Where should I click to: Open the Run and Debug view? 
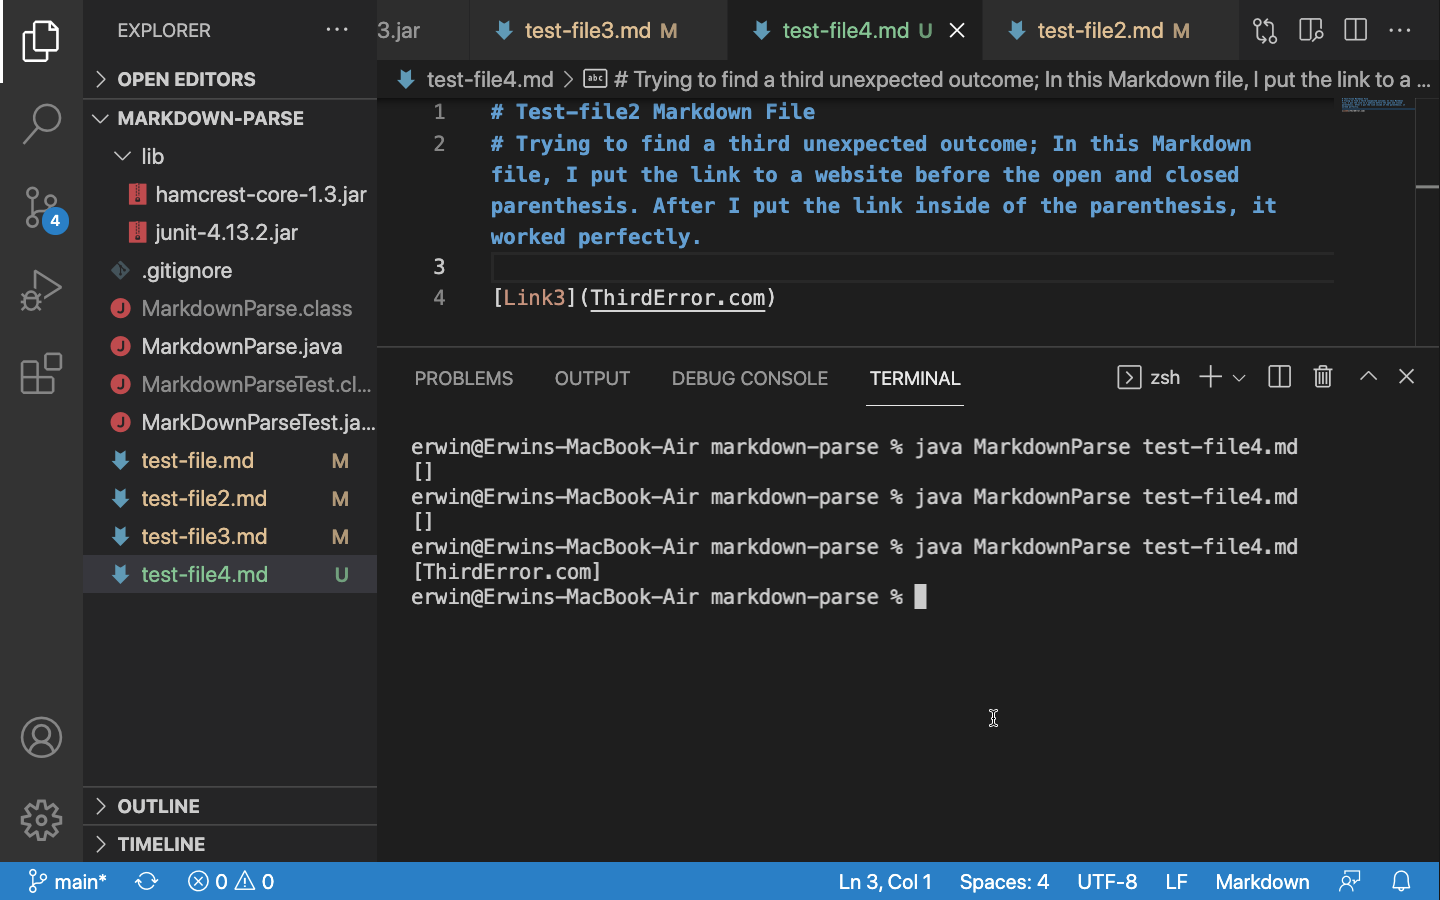(x=41, y=291)
